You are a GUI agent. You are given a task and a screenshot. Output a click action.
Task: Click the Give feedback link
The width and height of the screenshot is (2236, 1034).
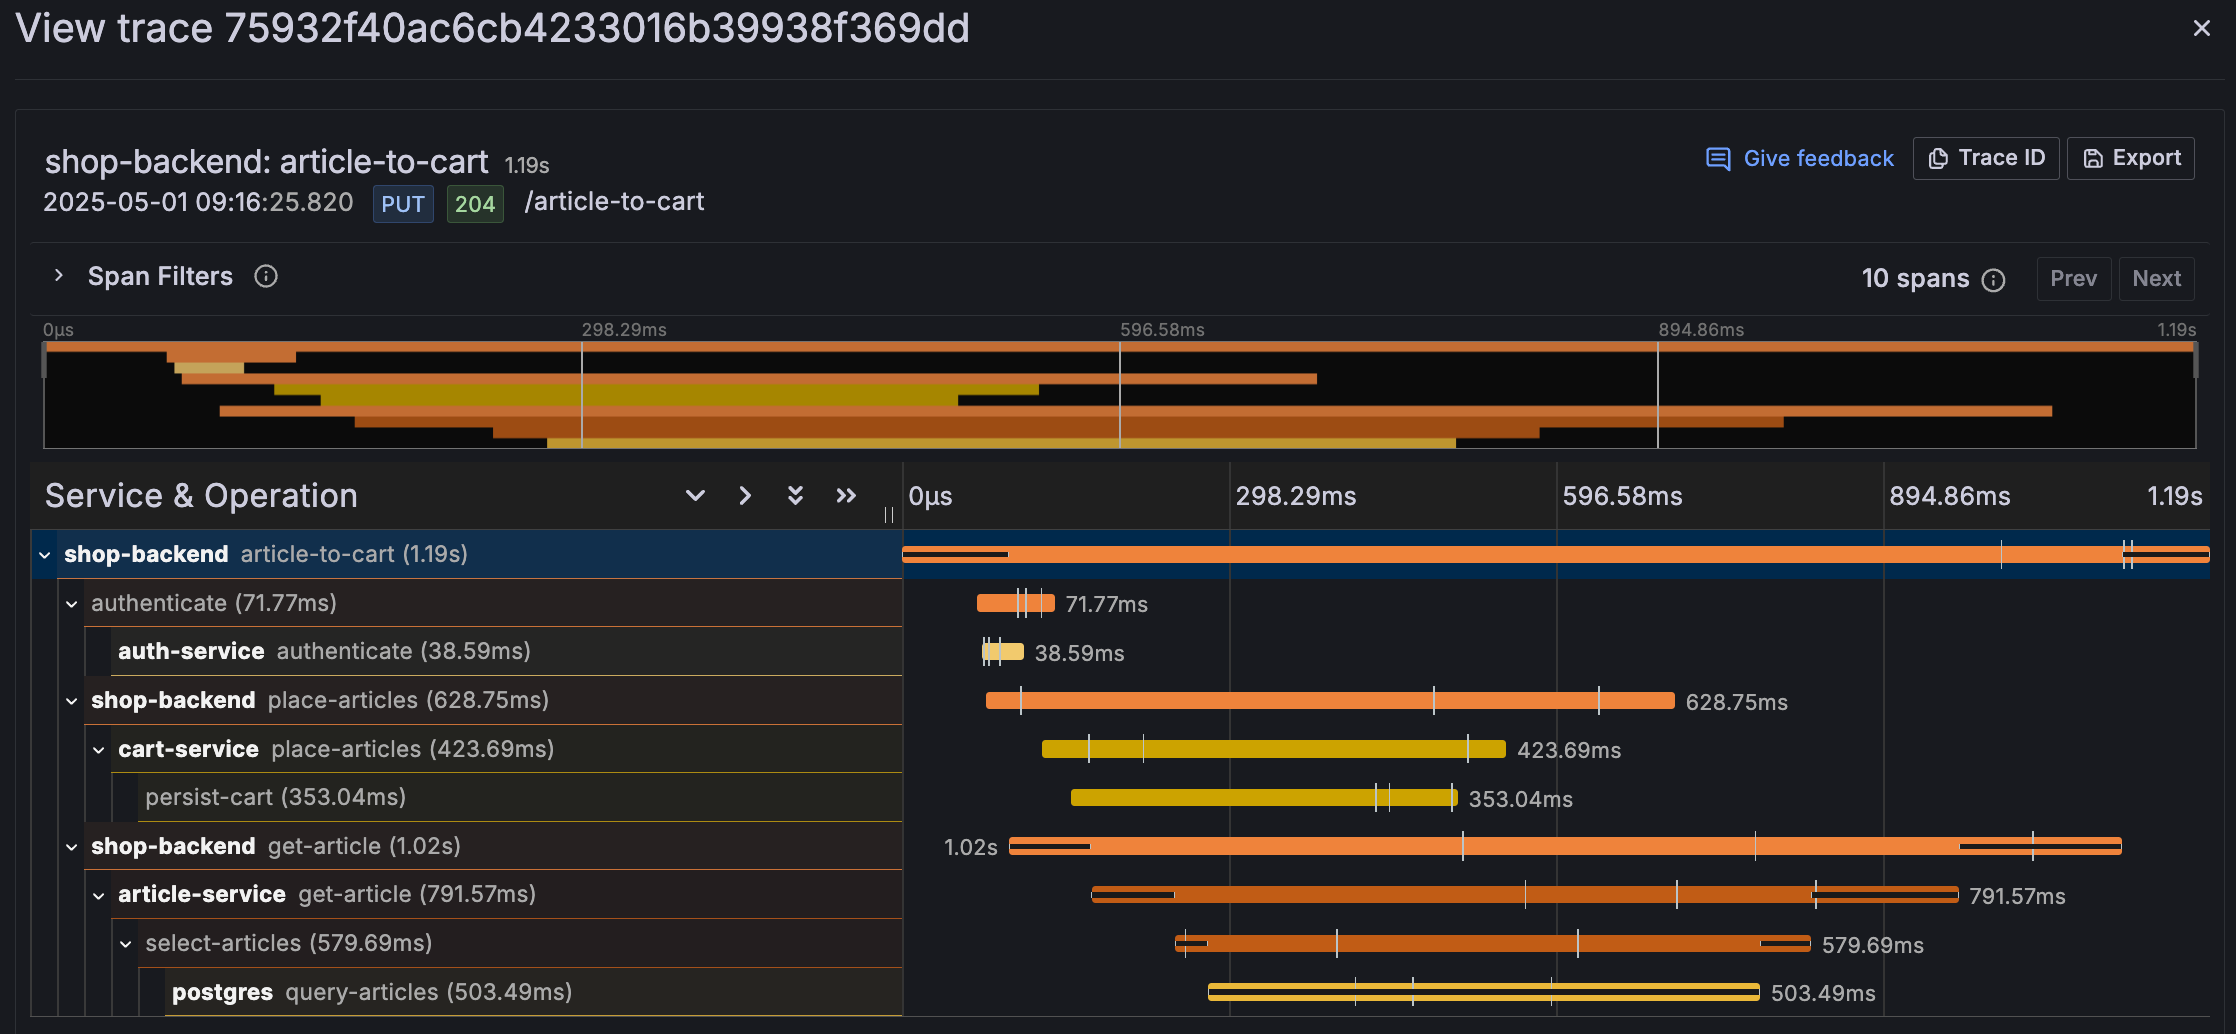click(x=1799, y=159)
